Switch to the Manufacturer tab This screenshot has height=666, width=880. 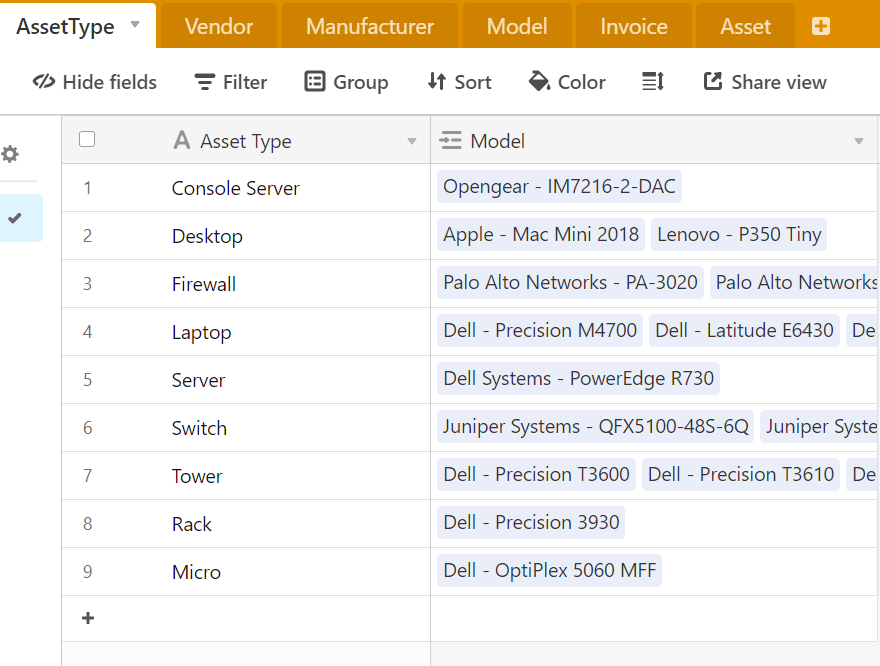point(369,26)
